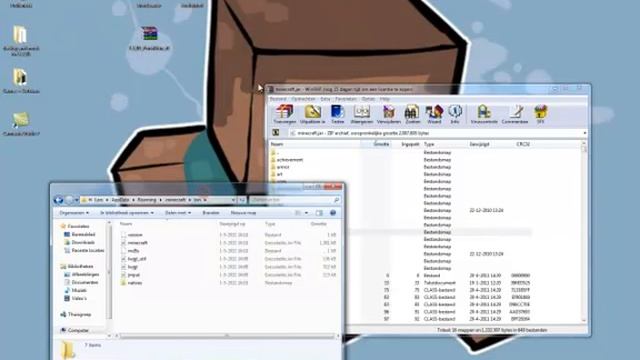Viewport: 640px width, 360px height.
Task: Click the Nieuwe map button in Explorer
Action: pos(244,213)
